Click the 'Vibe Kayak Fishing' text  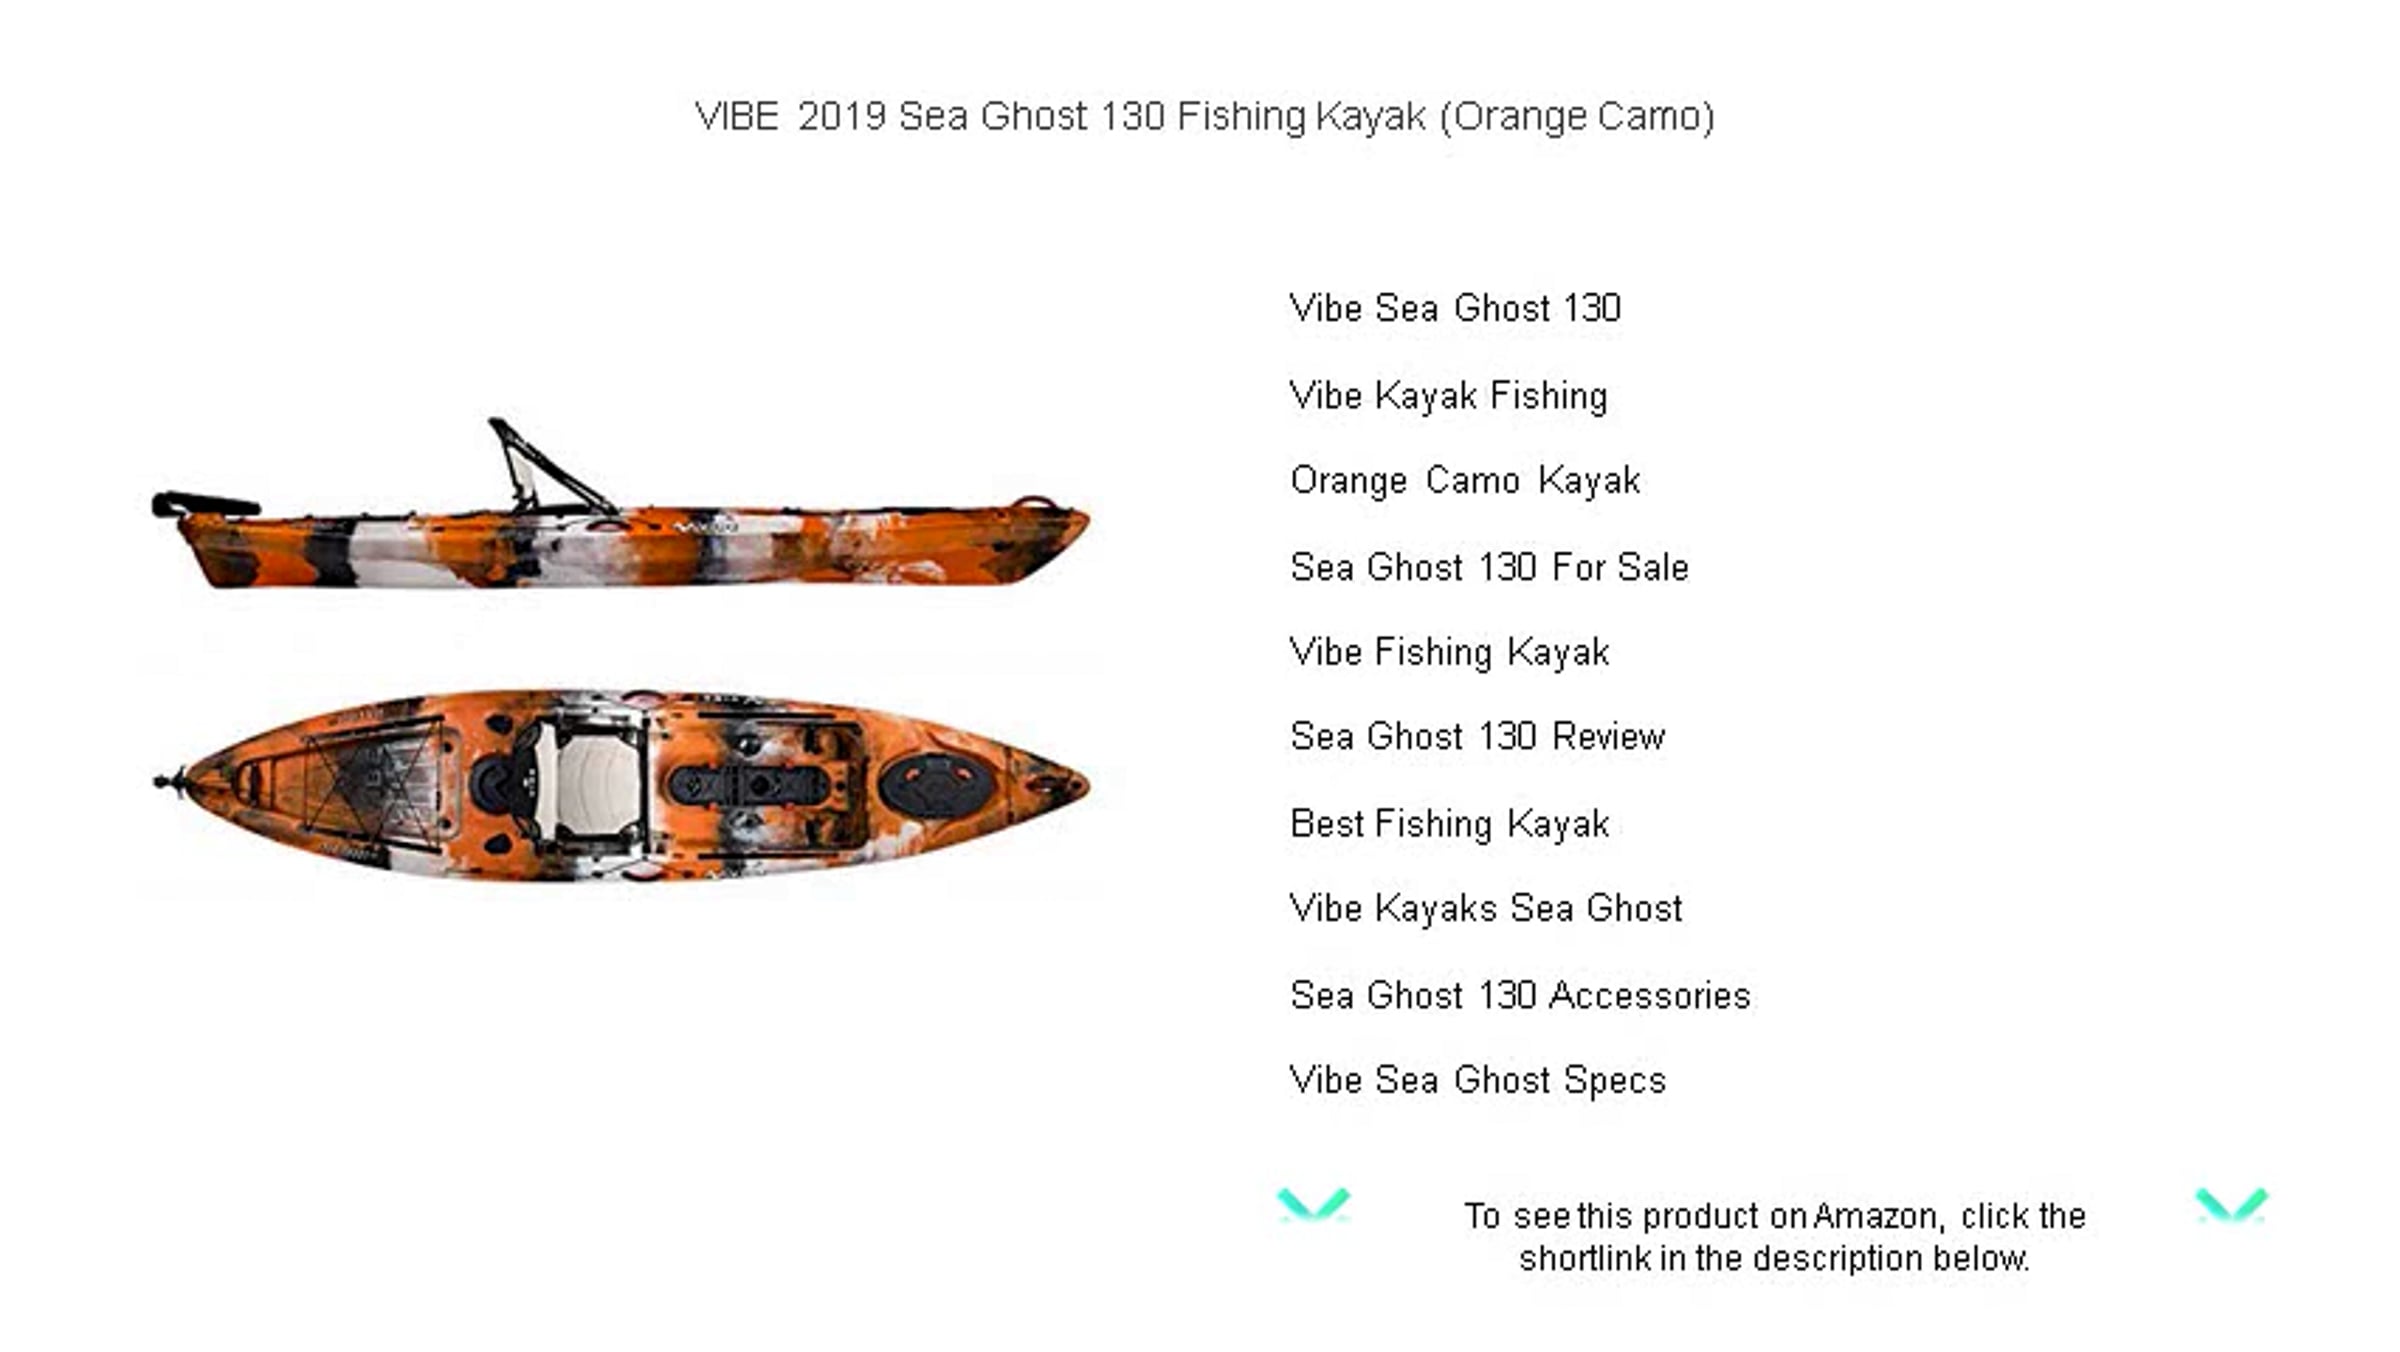[1449, 396]
